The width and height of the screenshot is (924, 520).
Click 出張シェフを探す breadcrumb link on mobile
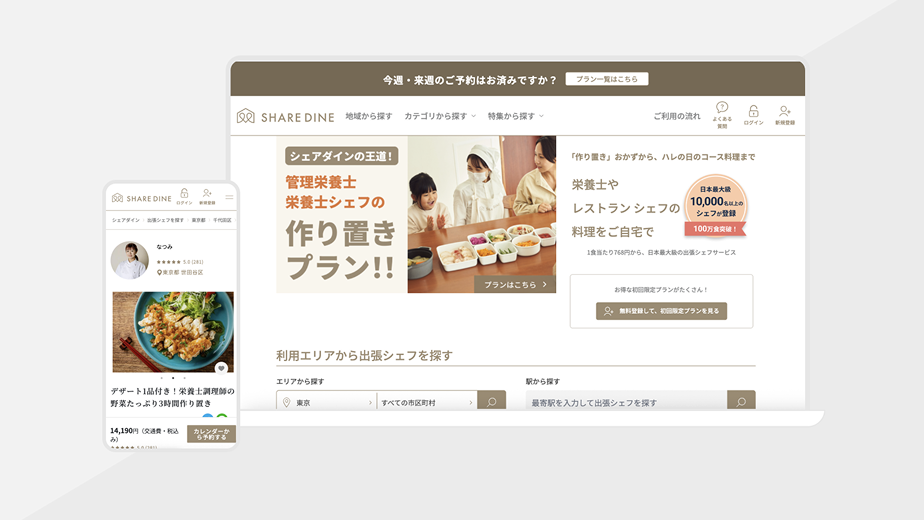pyautogui.click(x=165, y=220)
